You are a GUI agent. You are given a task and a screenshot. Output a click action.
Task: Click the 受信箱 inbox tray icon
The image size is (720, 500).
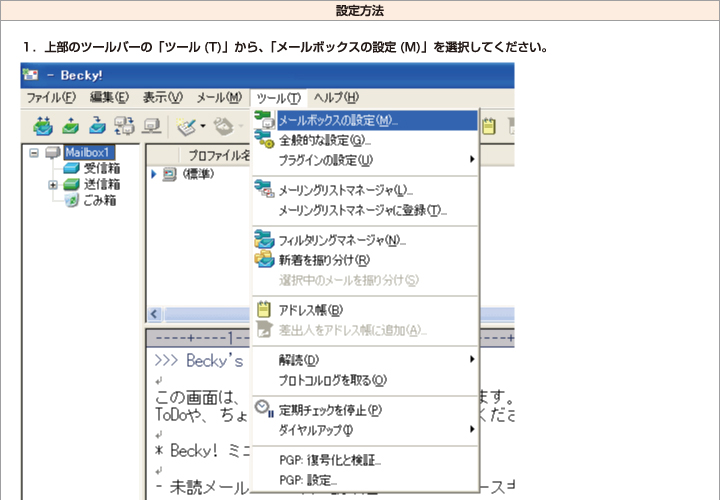click(x=72, y=169)
